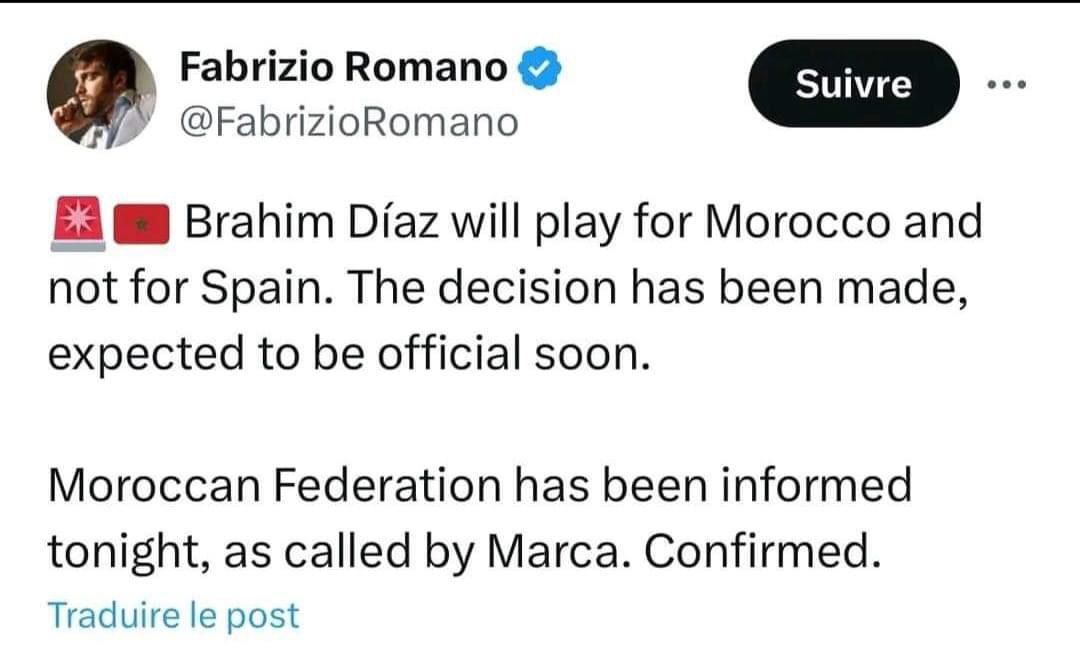Click the blue verified badge
Viewport: 1080px width, 658px height.
pos(542,69)
